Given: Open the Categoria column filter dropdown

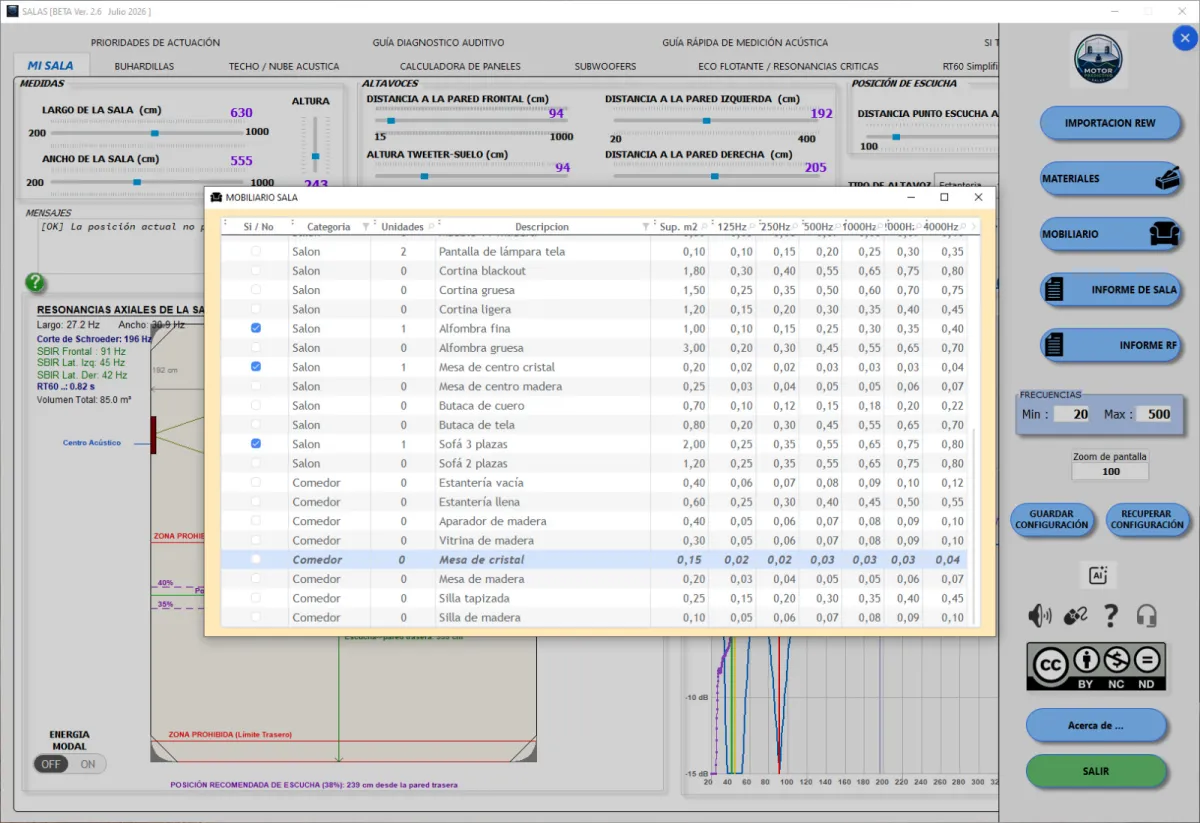Looking at the screenshot, I should tap(365, 227).
